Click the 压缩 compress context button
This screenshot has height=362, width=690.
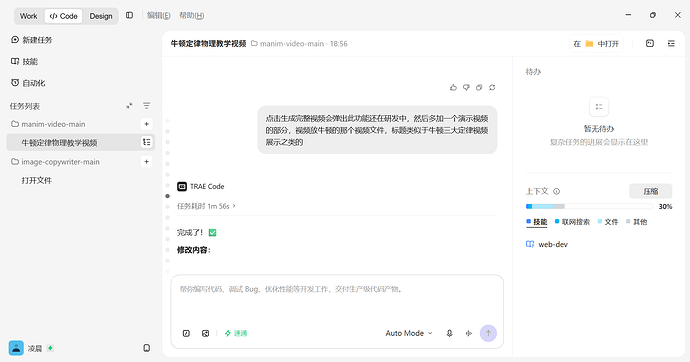click(x=650, y=191)
